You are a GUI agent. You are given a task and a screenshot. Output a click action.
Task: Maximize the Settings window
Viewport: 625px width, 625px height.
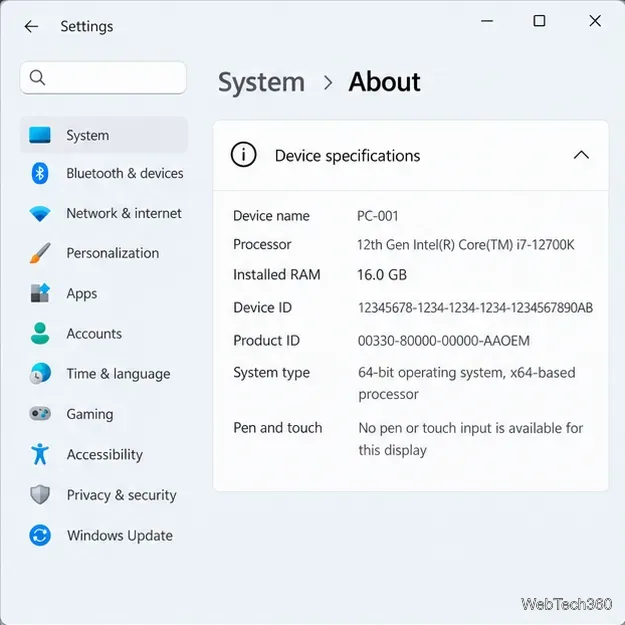539,21
